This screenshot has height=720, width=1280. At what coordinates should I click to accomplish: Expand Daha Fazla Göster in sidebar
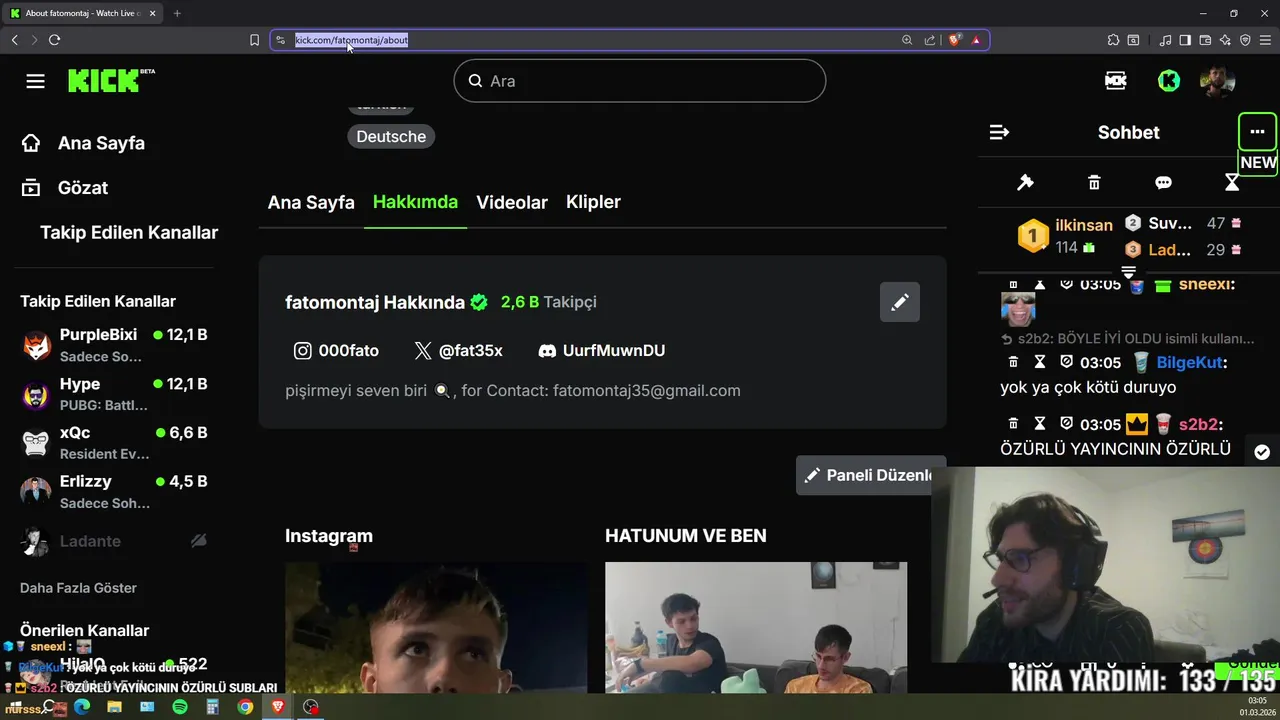[x=78, y=588]
